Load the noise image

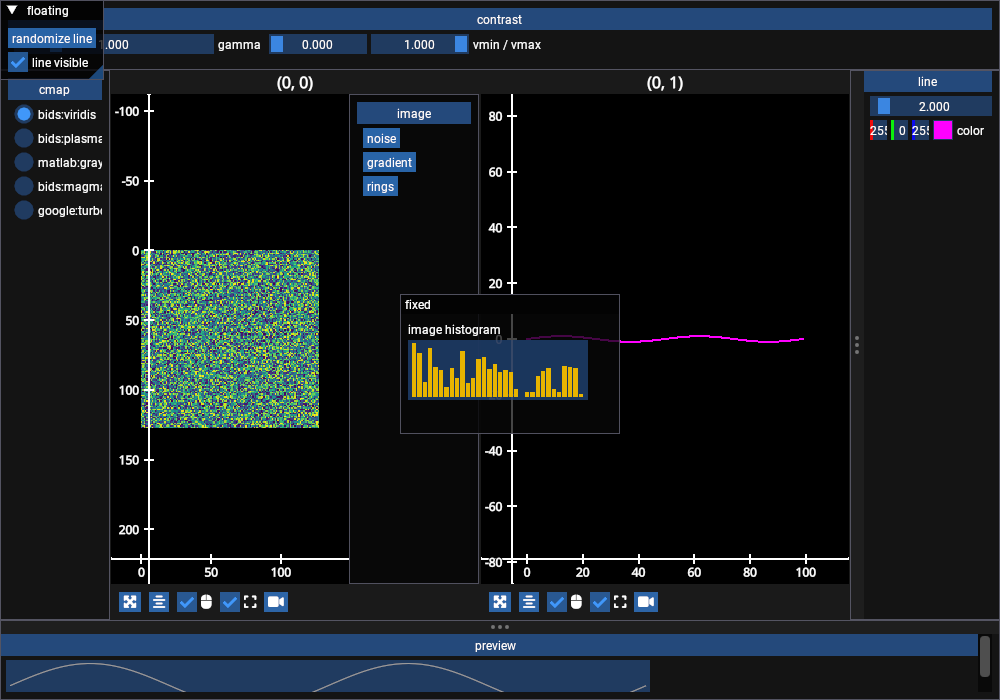[x=381, y=138]
